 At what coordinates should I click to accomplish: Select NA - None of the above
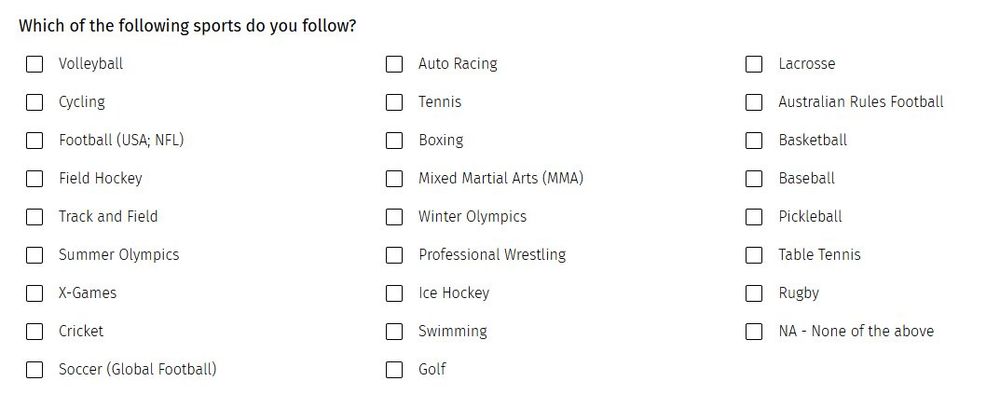pos(754,331)
